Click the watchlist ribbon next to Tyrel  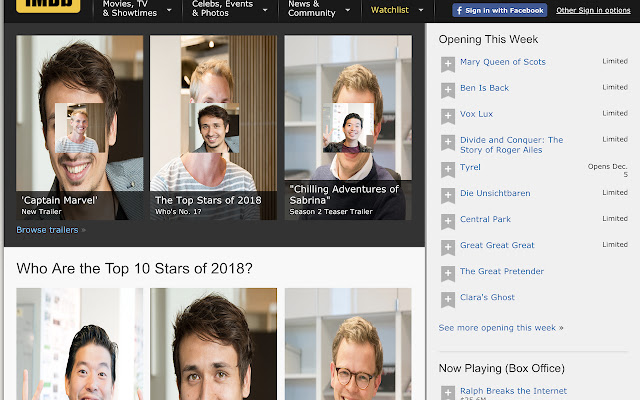tap(448, 169)
